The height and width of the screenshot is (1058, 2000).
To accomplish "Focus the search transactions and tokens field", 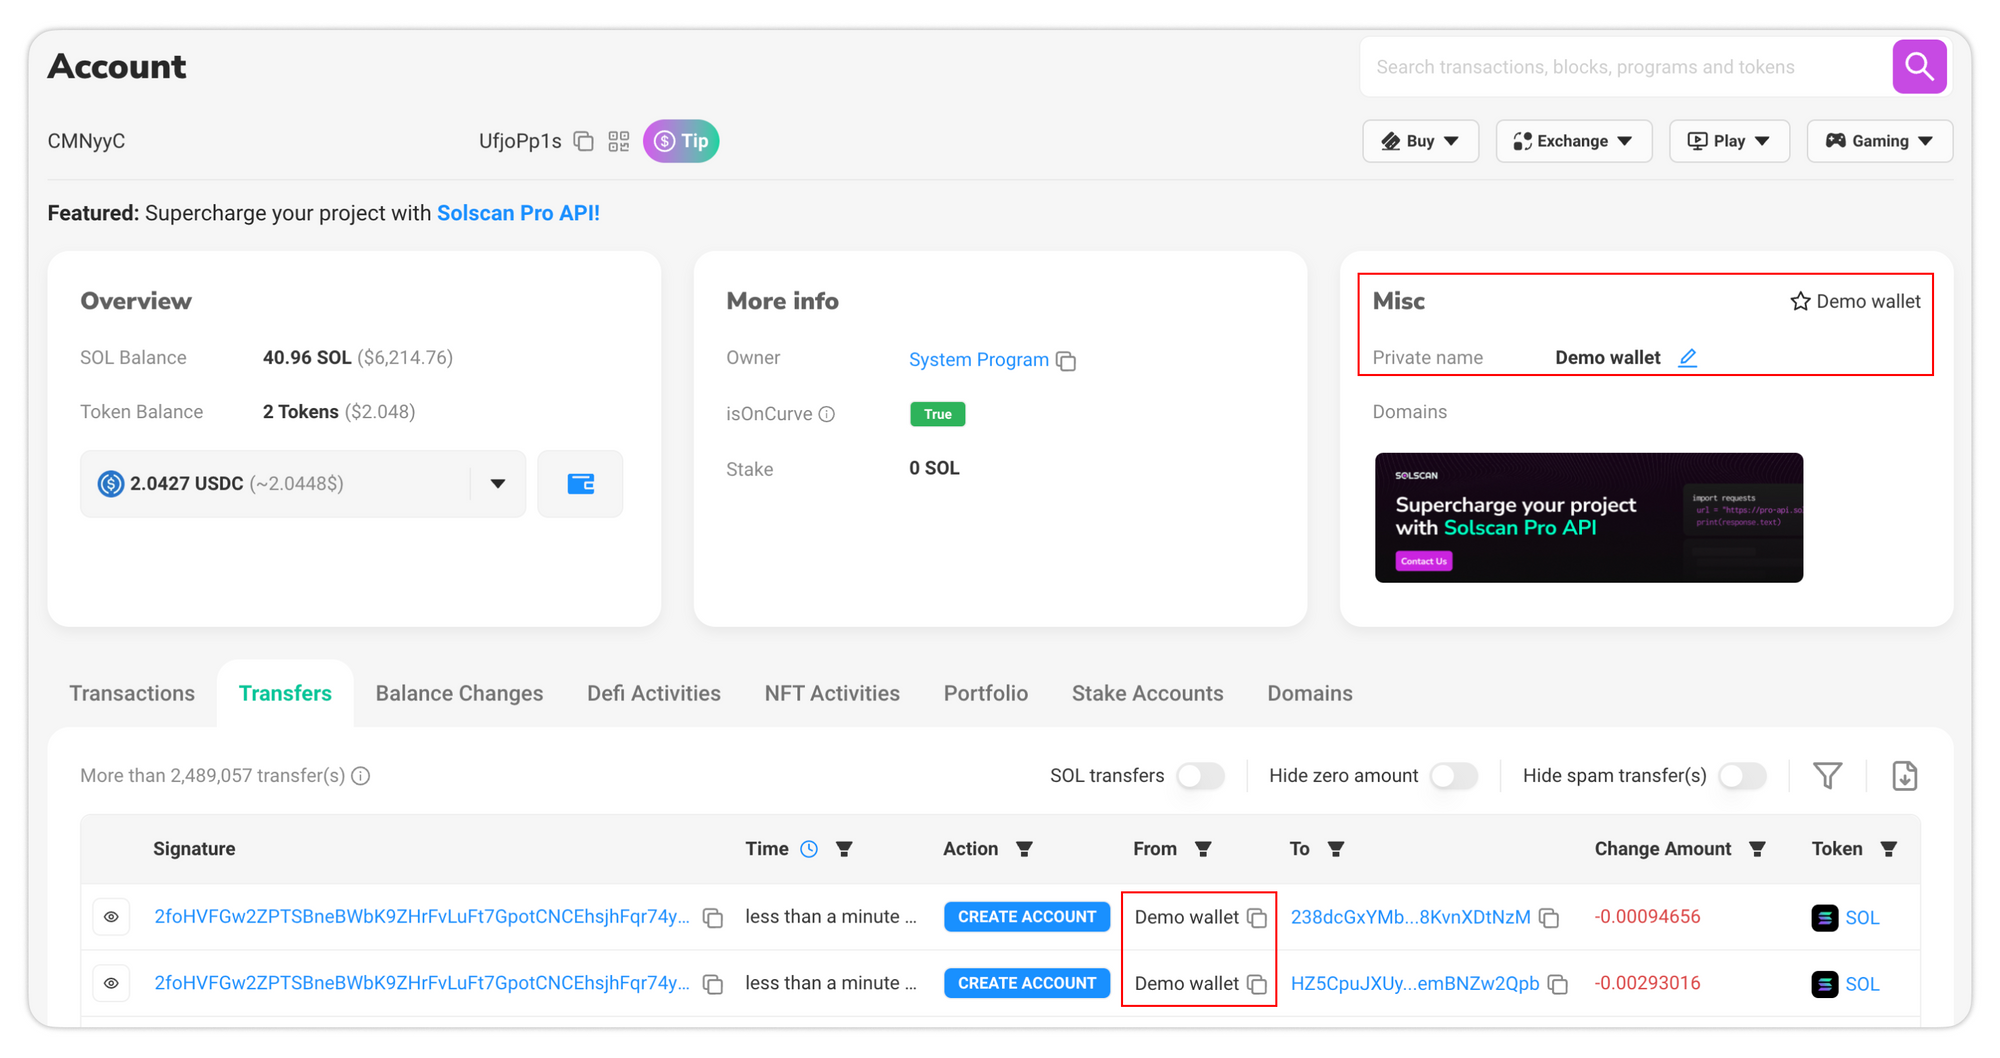I will coord(1625,67).
